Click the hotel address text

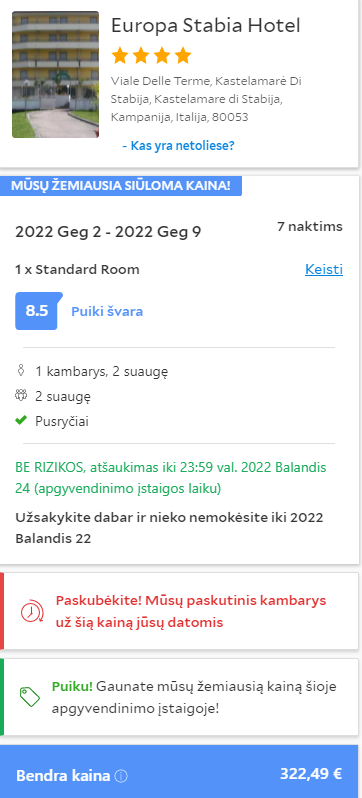pos(207,99)
